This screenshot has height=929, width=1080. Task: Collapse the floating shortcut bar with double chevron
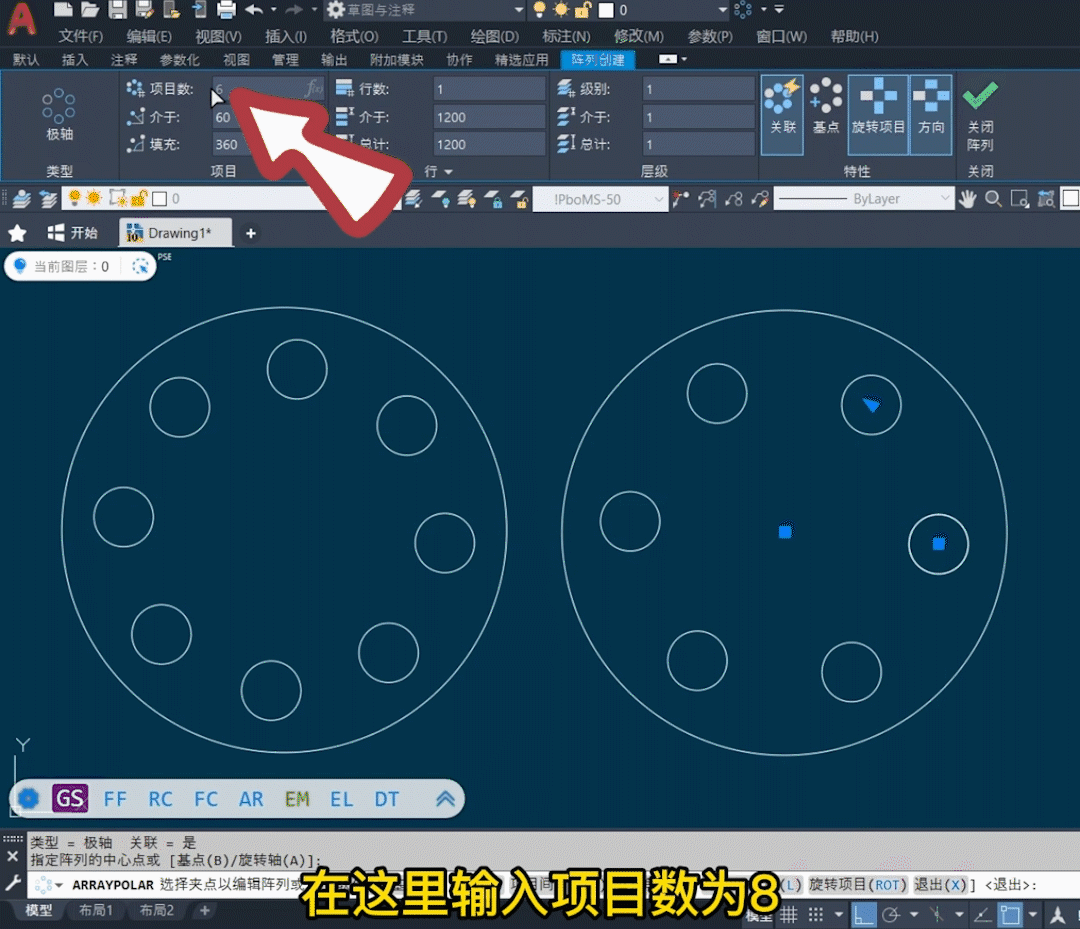[445, 799]
